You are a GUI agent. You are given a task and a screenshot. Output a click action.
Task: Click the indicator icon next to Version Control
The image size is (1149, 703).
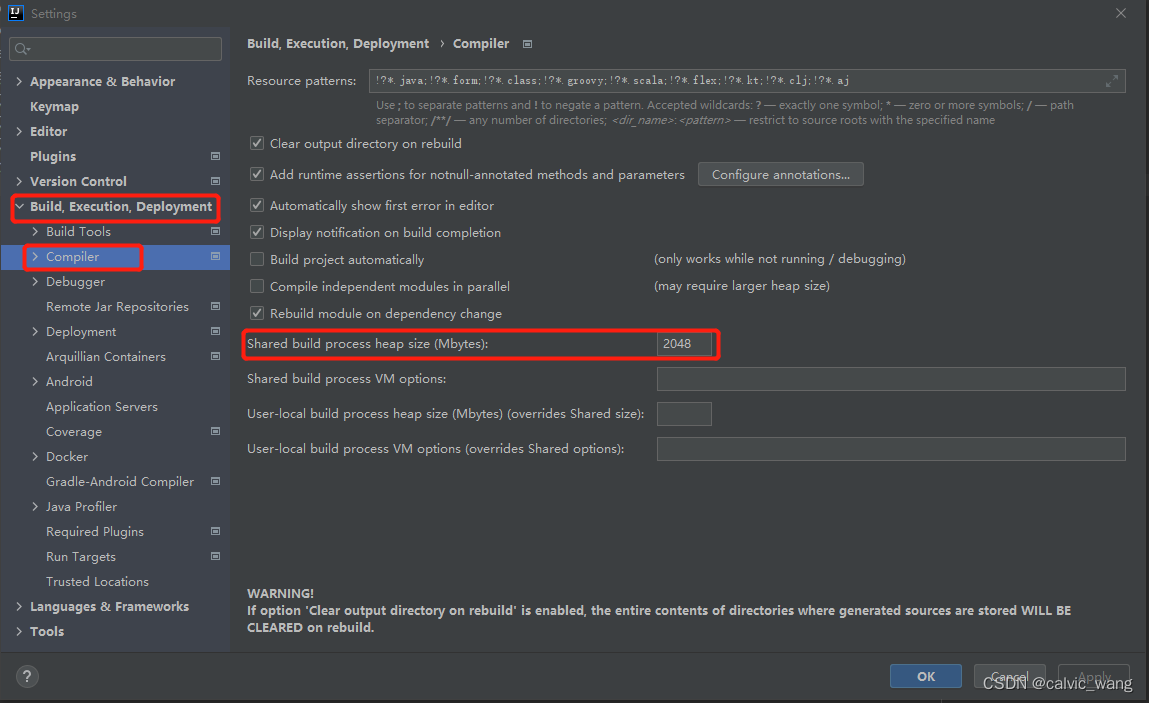tap(215, 181)
